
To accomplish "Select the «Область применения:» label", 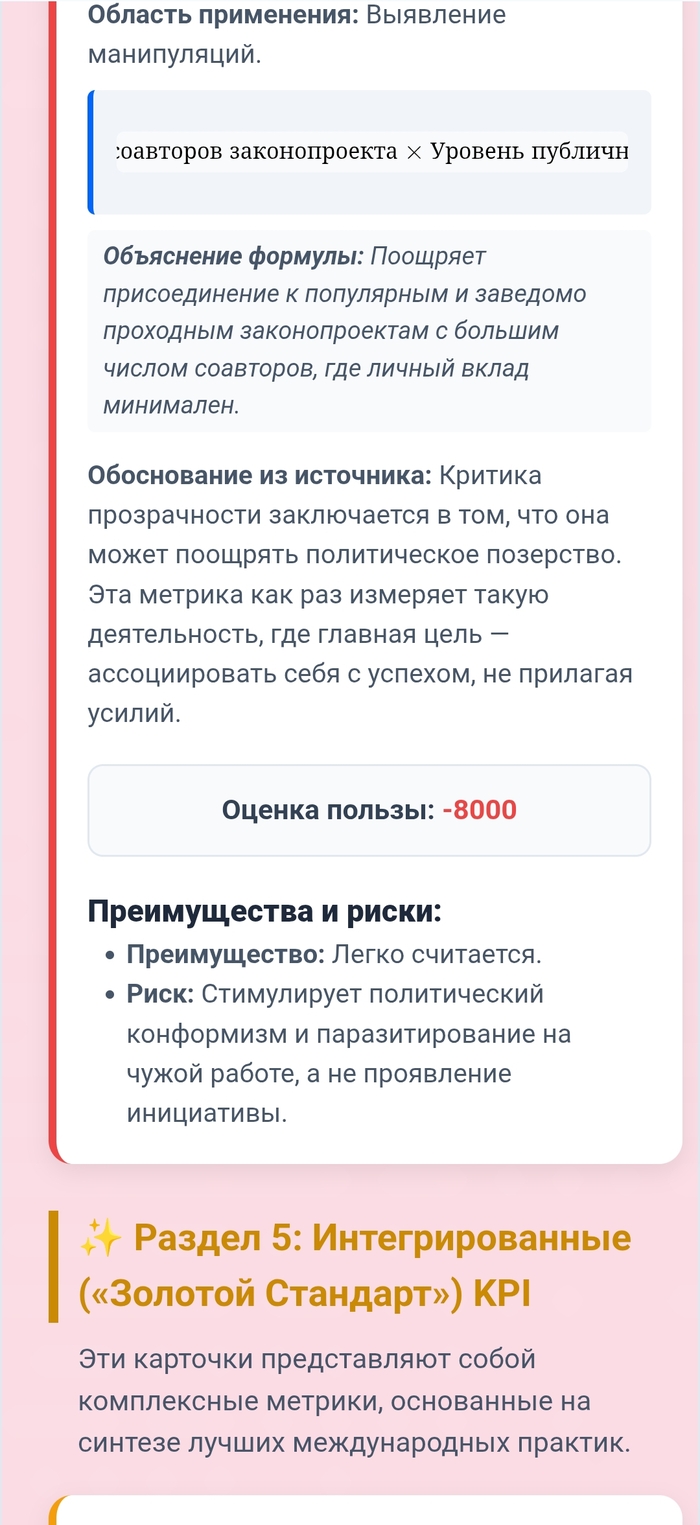I will pos(224,15).
